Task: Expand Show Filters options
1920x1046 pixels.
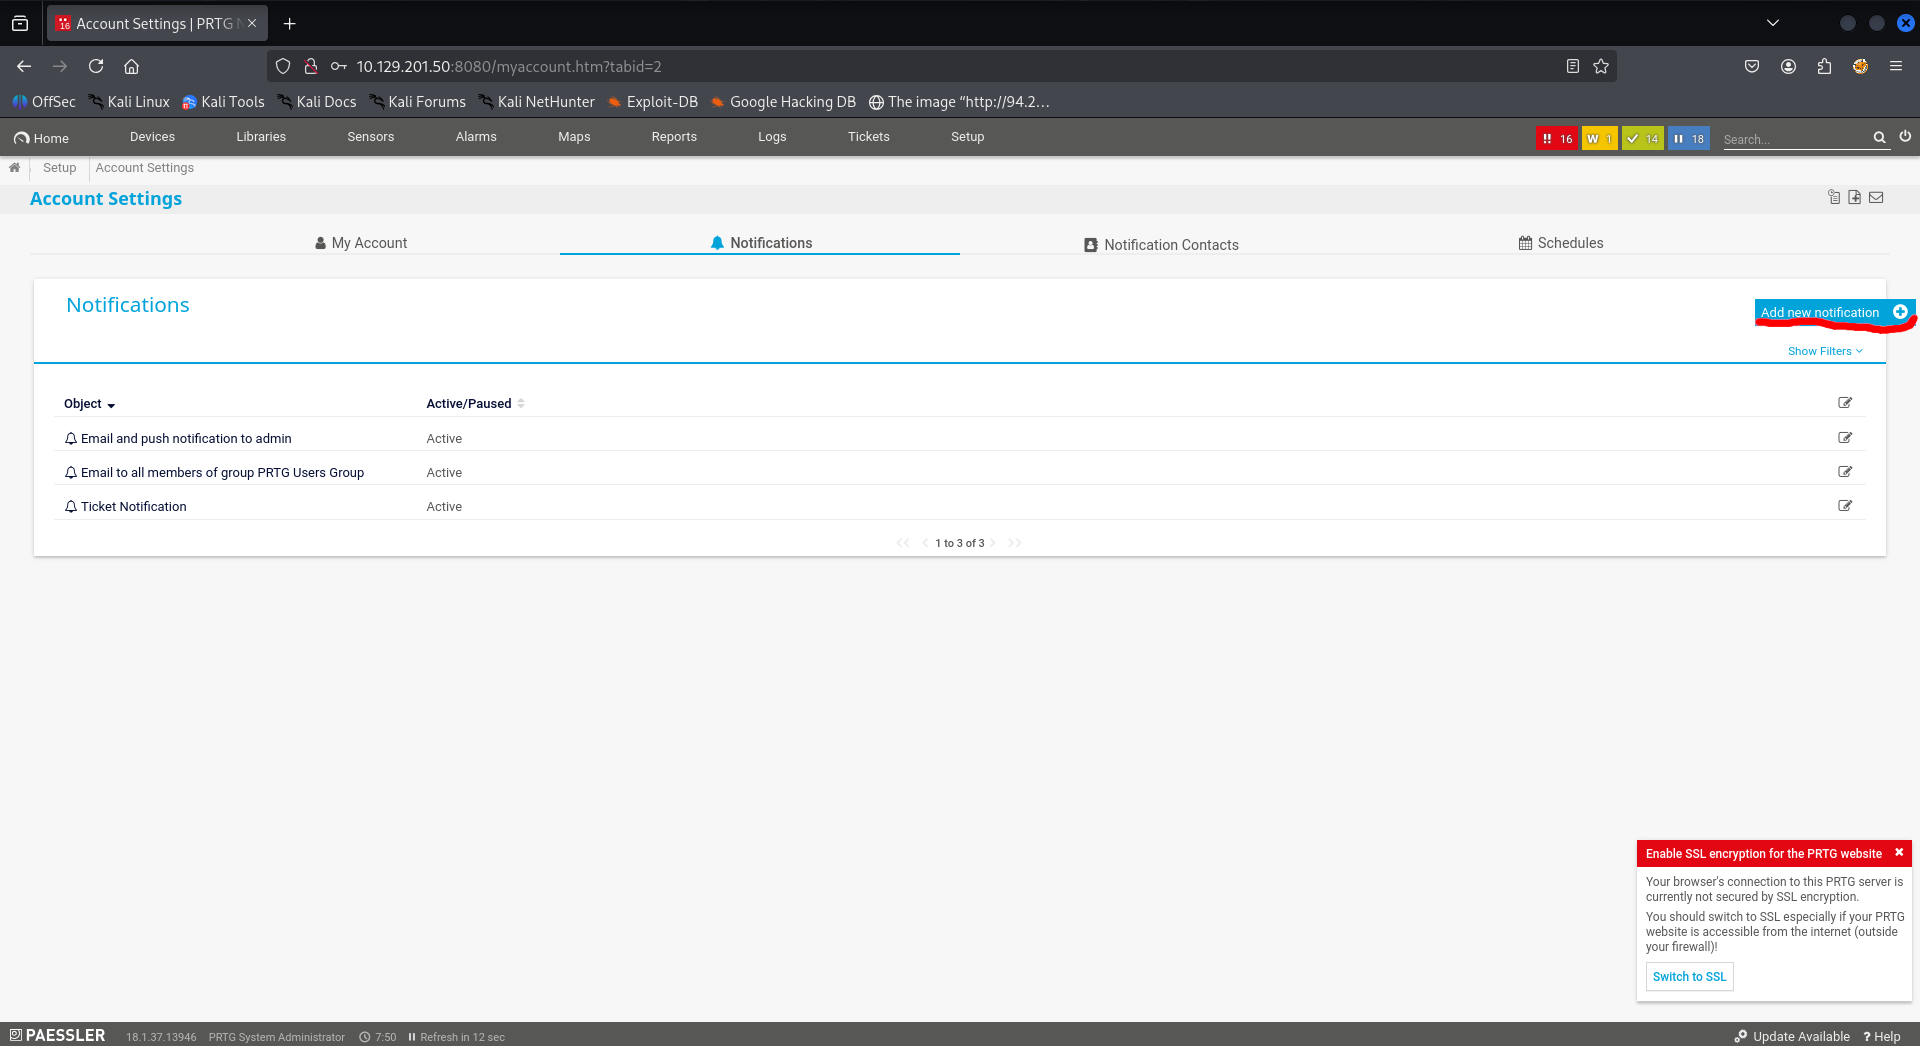Action: point(1825,351)
